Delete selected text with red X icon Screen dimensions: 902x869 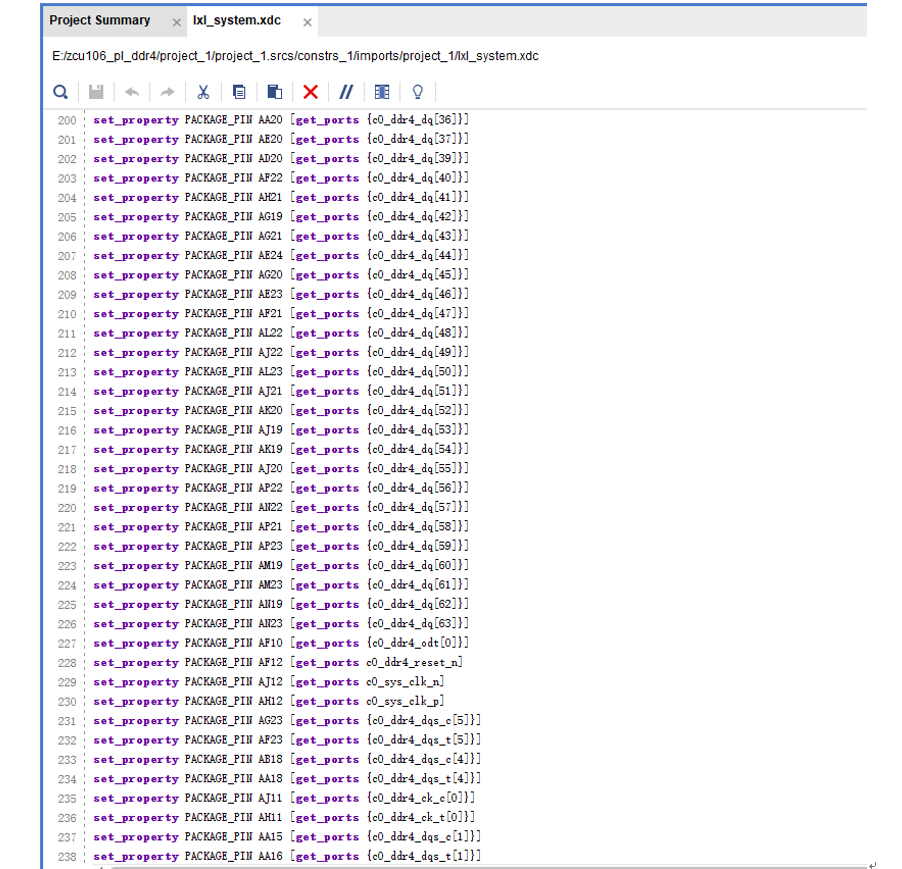click(310, 92)
